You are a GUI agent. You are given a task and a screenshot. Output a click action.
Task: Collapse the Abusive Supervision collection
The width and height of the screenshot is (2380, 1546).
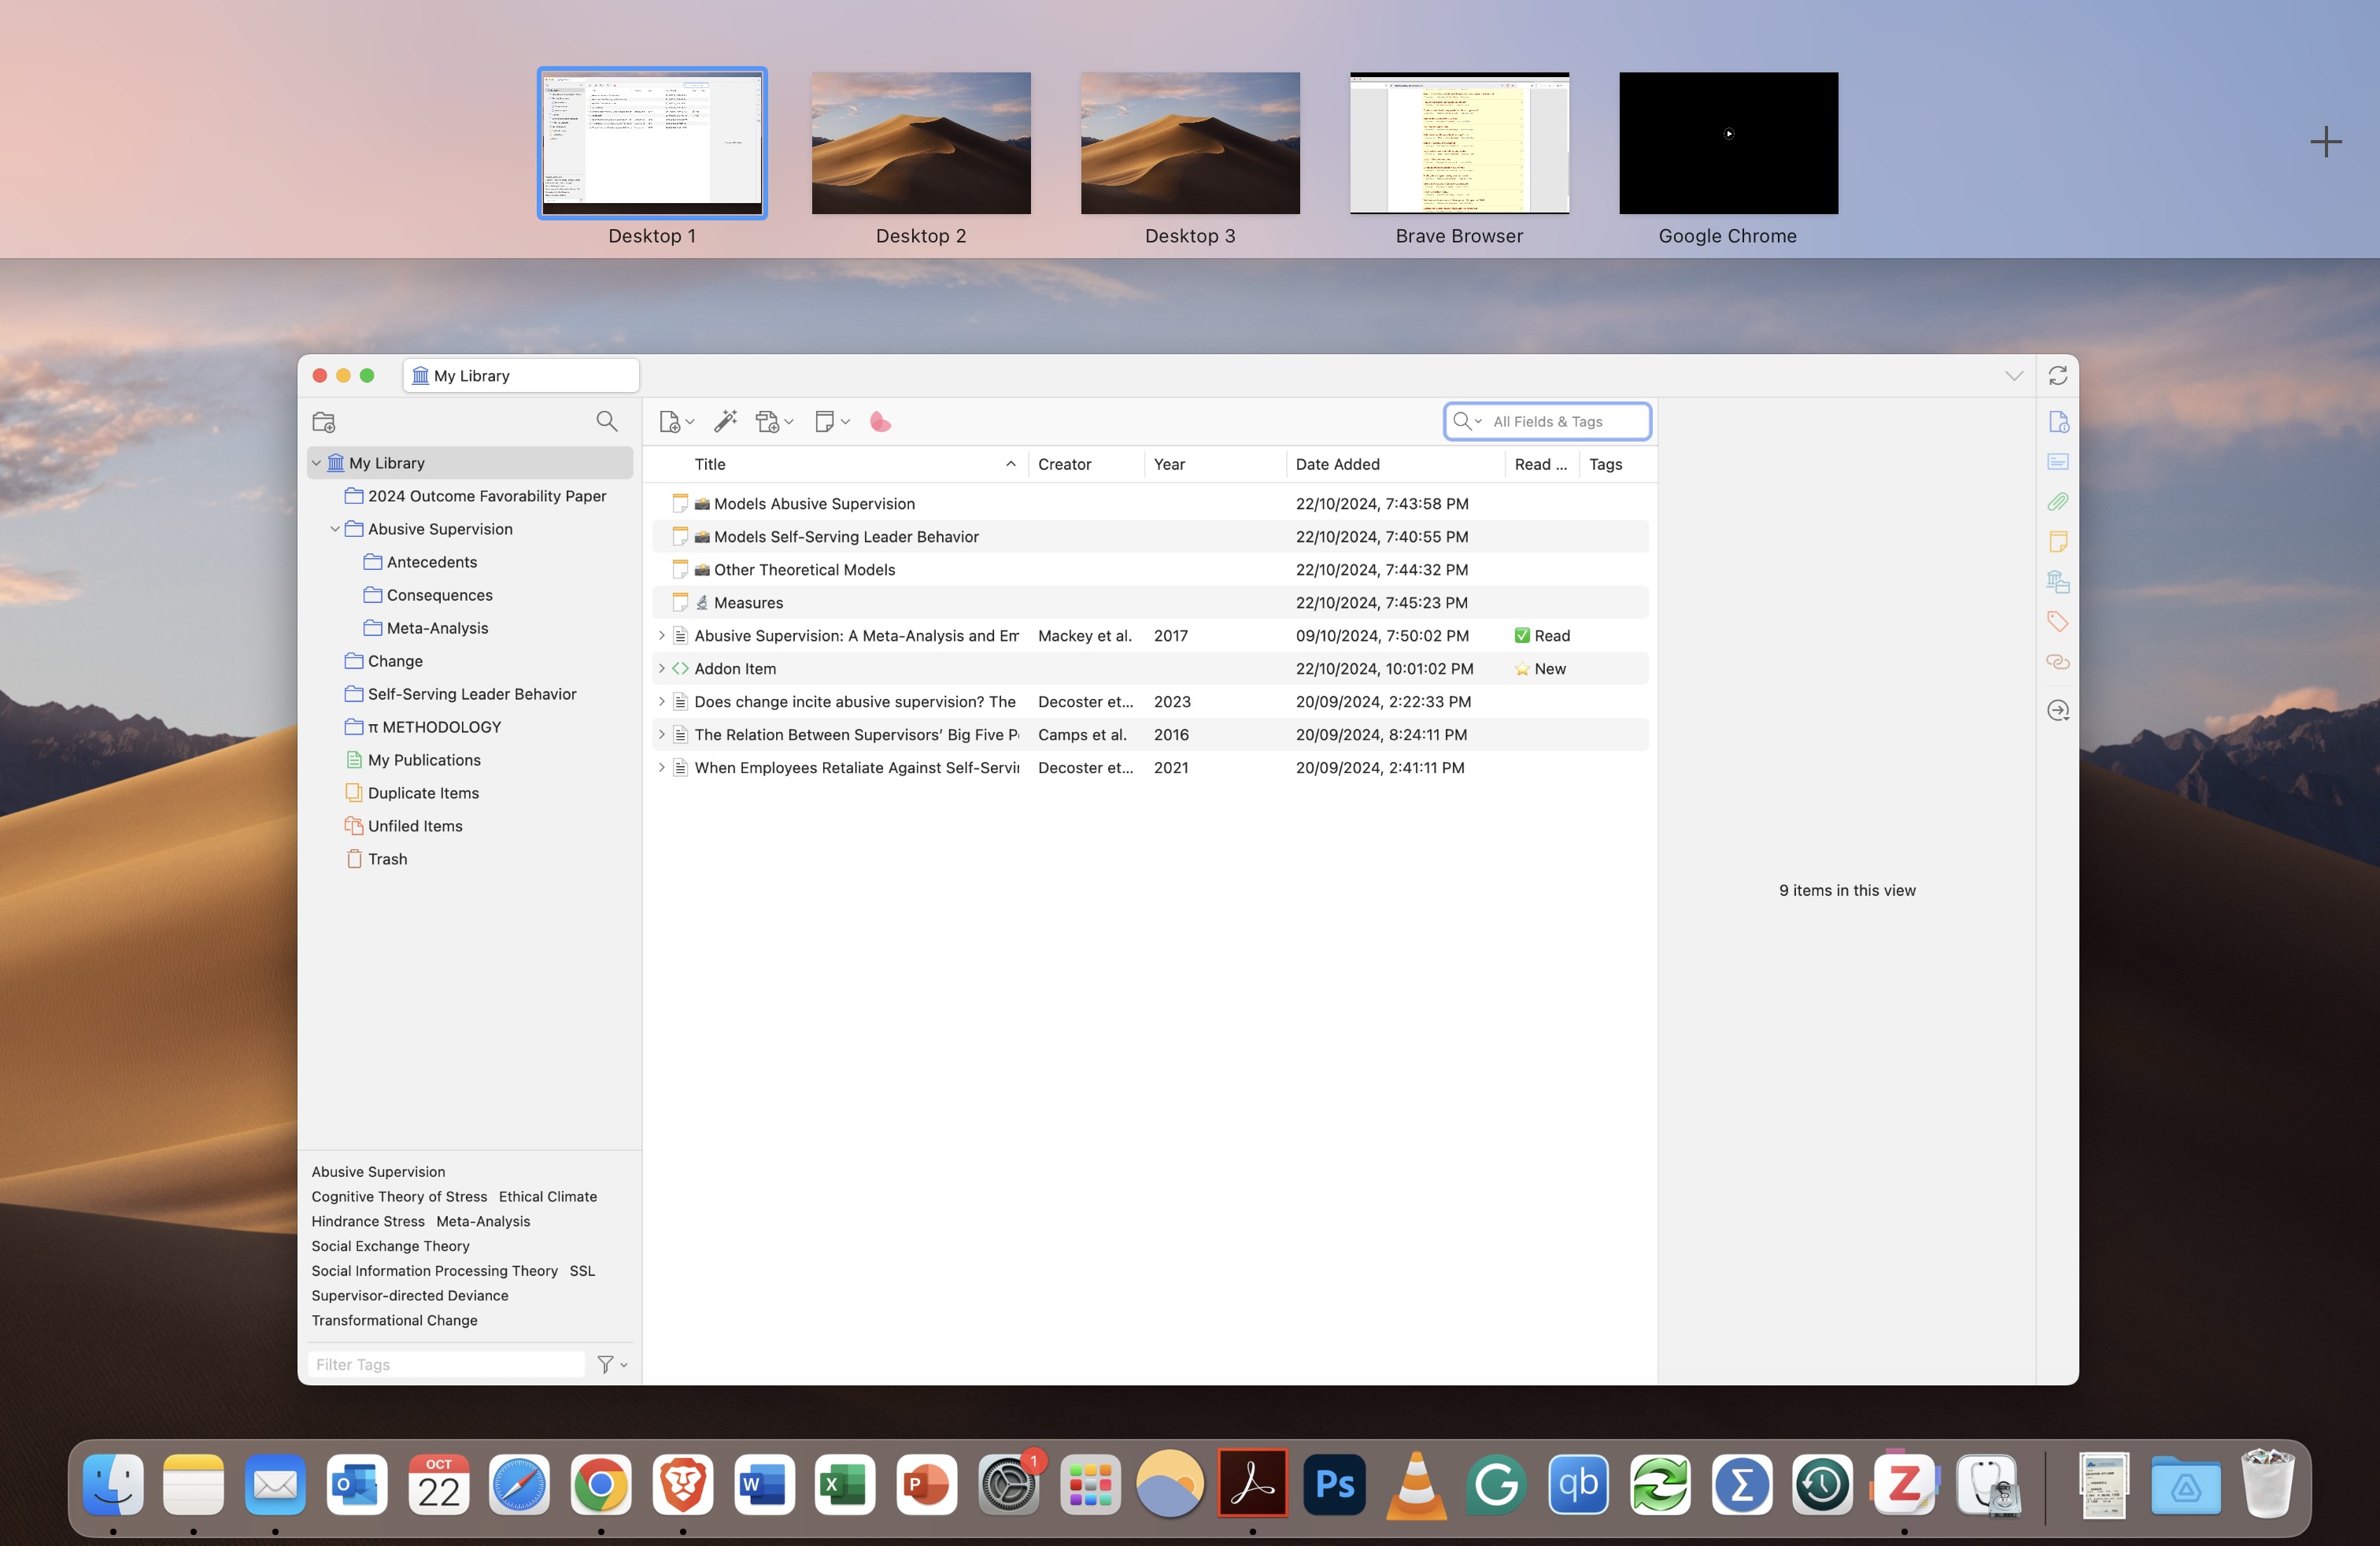click(x=335, y=529)
